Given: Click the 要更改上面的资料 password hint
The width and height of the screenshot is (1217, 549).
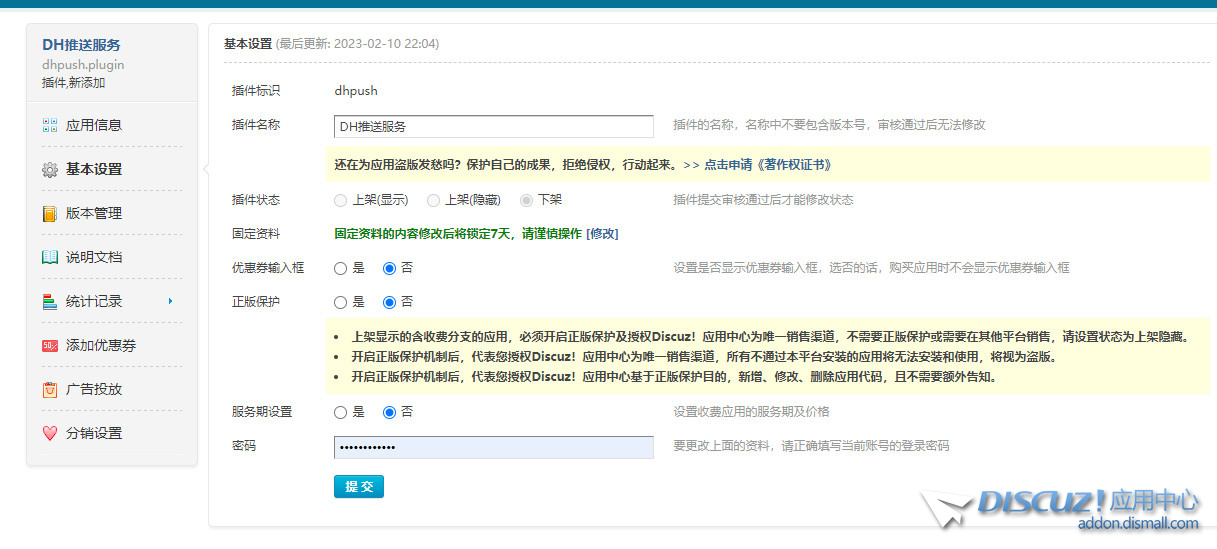Looking at the screenshot, I should 811,446.
